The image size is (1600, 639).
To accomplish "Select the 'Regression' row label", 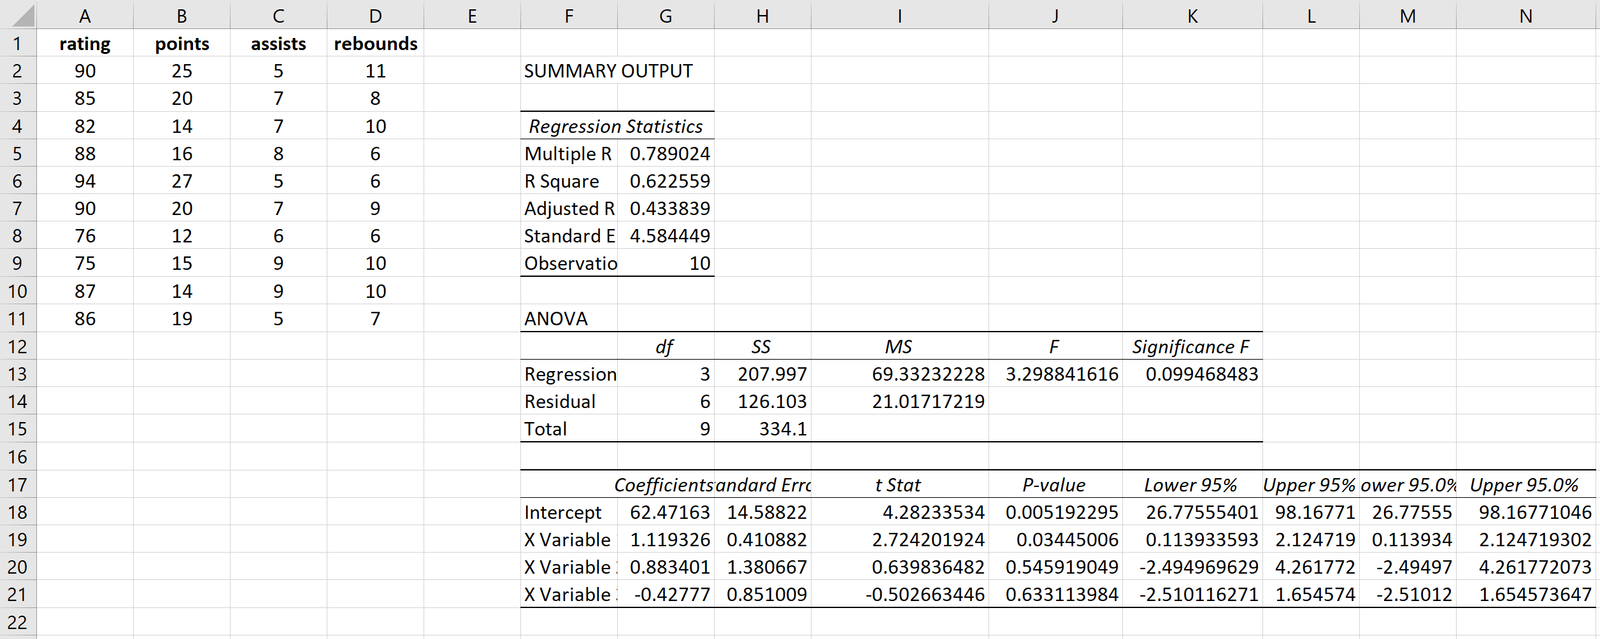I will click(569, 374).
